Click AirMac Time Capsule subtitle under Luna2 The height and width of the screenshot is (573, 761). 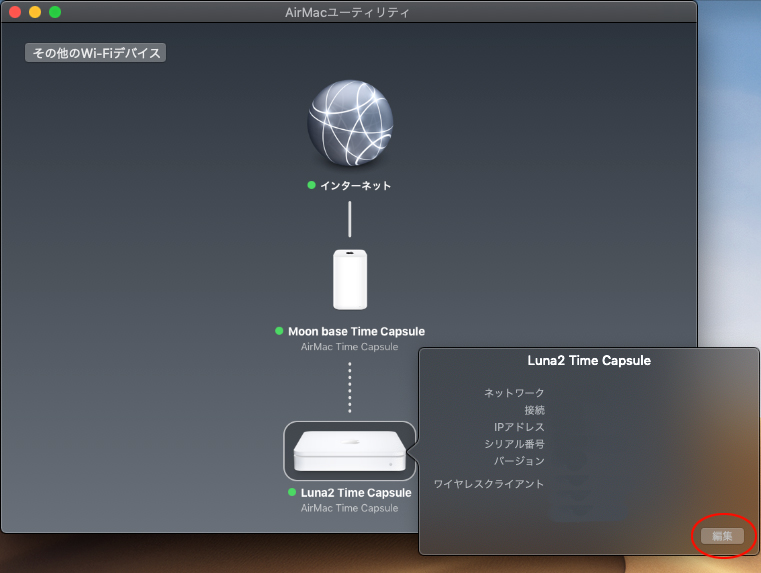[349, 508]
